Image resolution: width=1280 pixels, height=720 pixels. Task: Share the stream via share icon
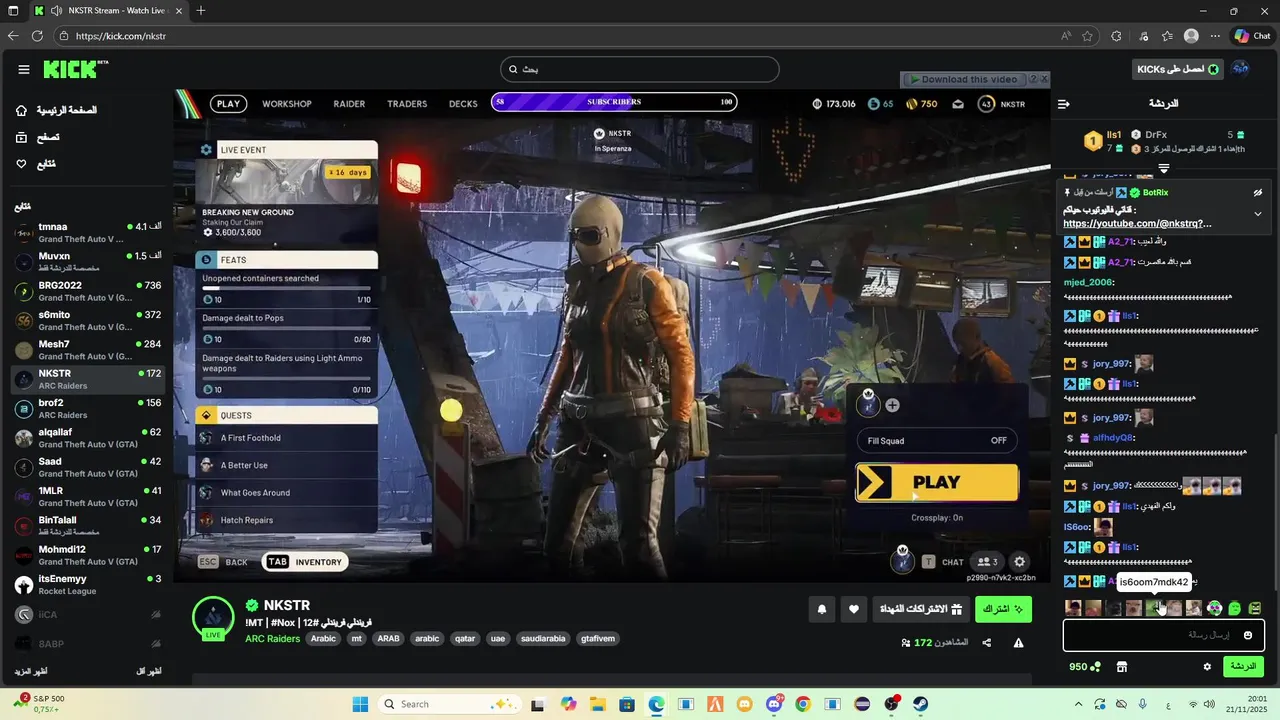click(987, 643)
